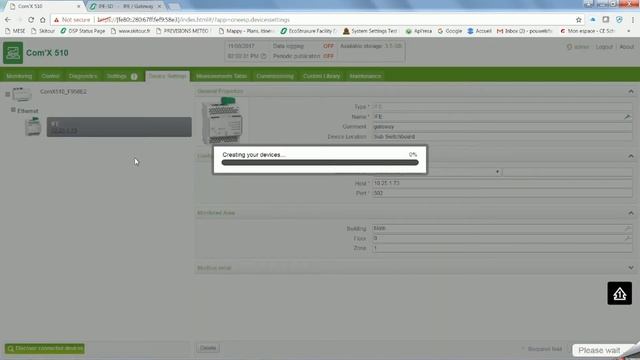Click into the Comment input field

point(502,127)
